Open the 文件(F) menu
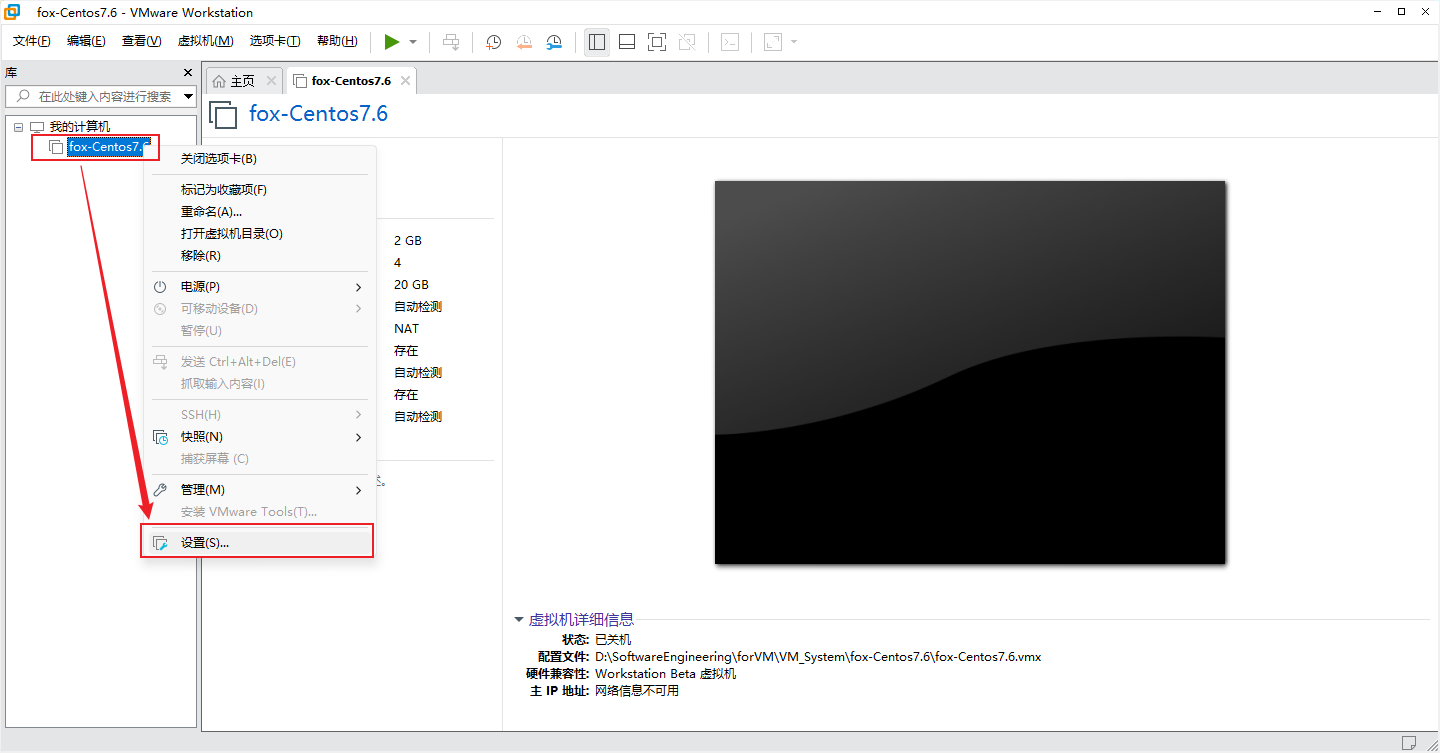Screen dimensions: 1440x753 [32, 41]
